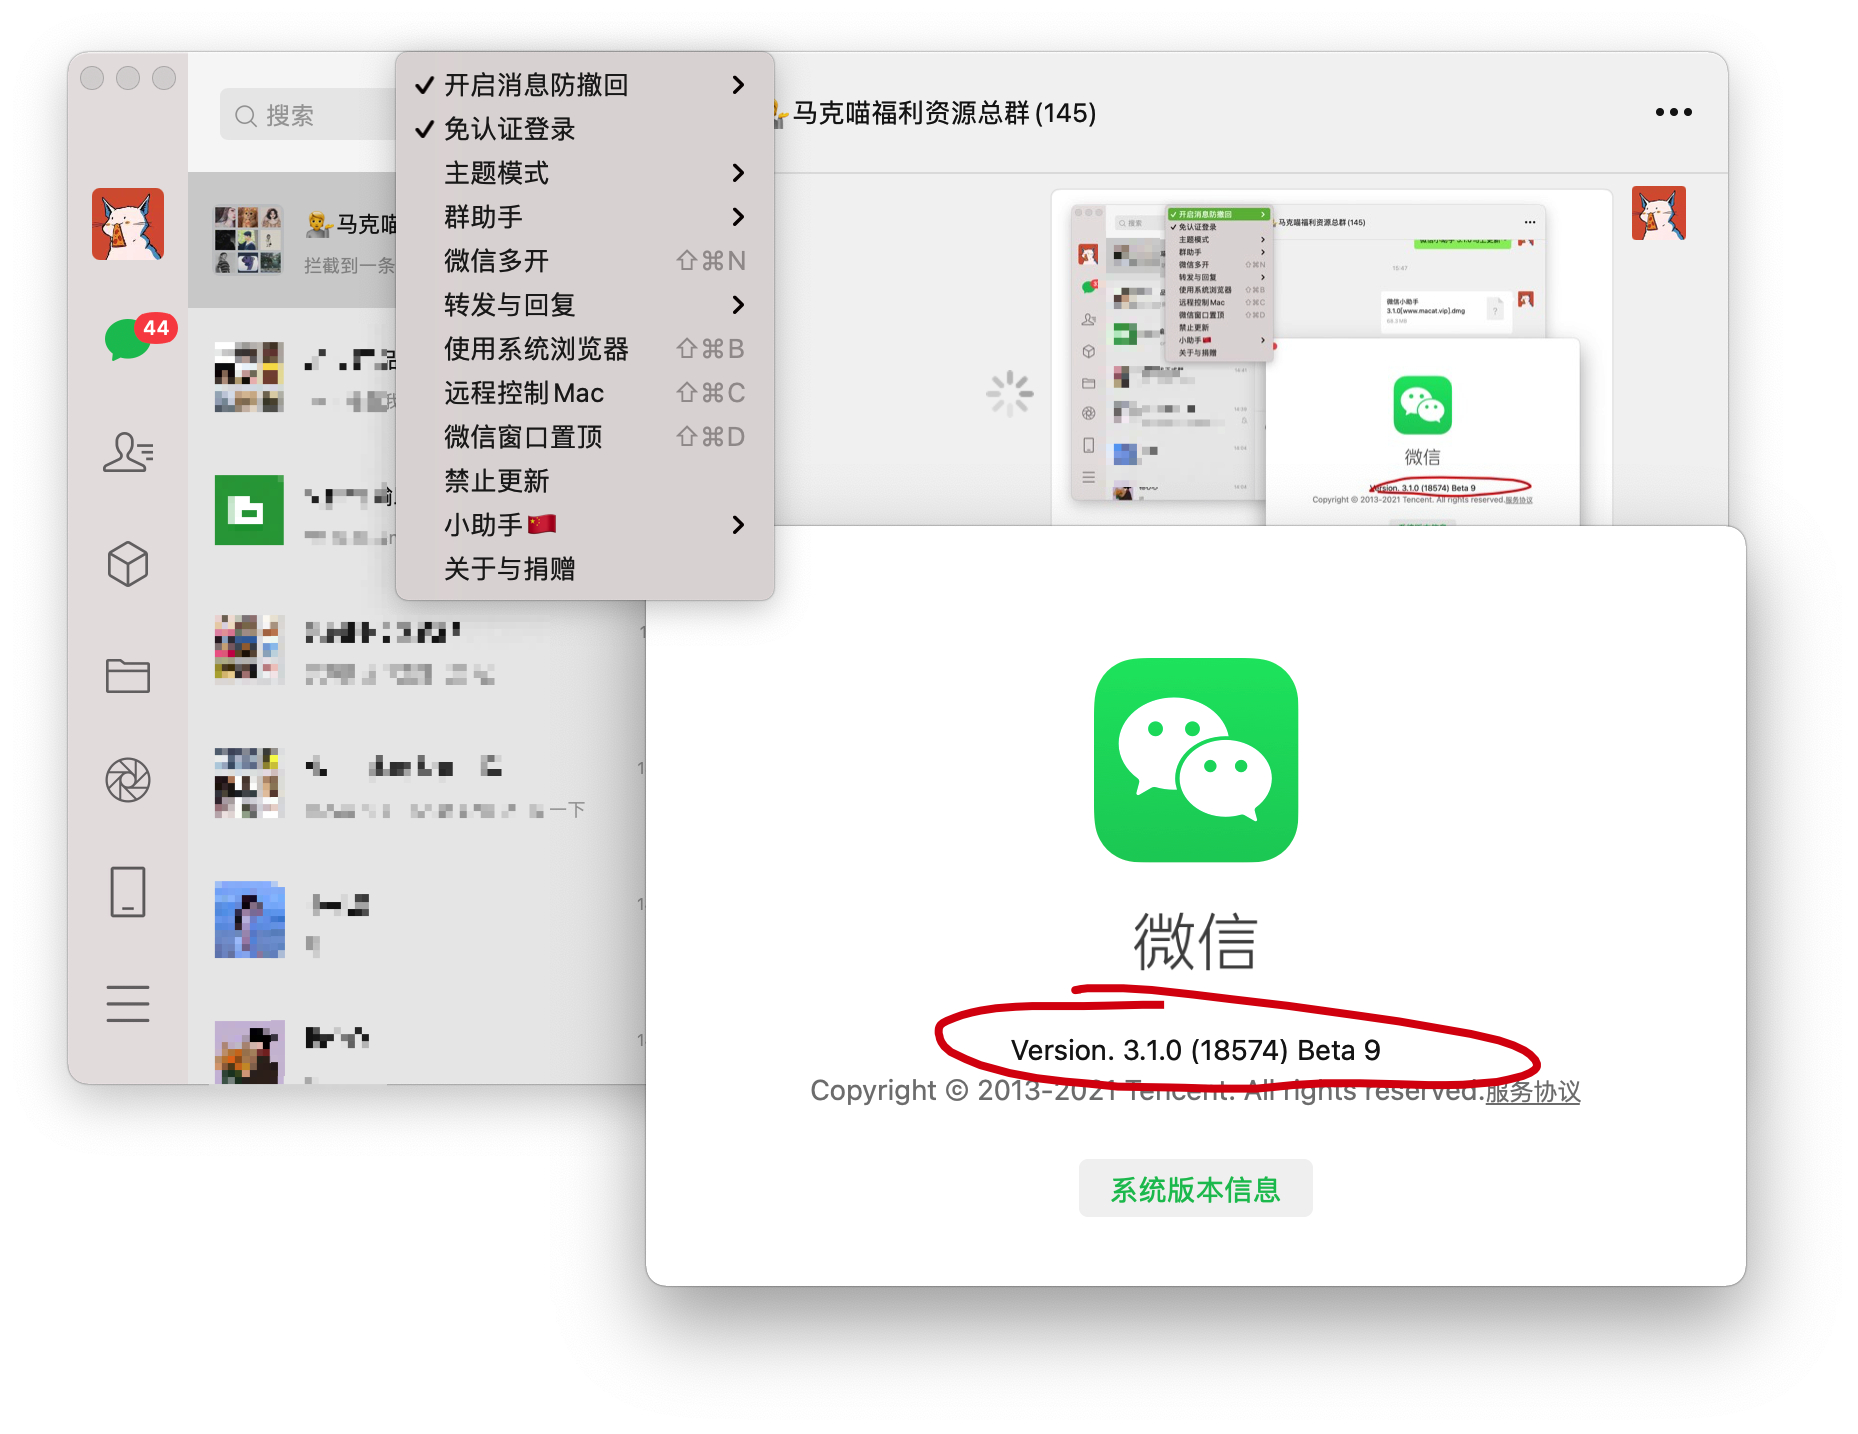Open the 服务协议 link
Image resolution: width=1858 pixels, height=1434 pixels.
[x=1532, y=1091]
